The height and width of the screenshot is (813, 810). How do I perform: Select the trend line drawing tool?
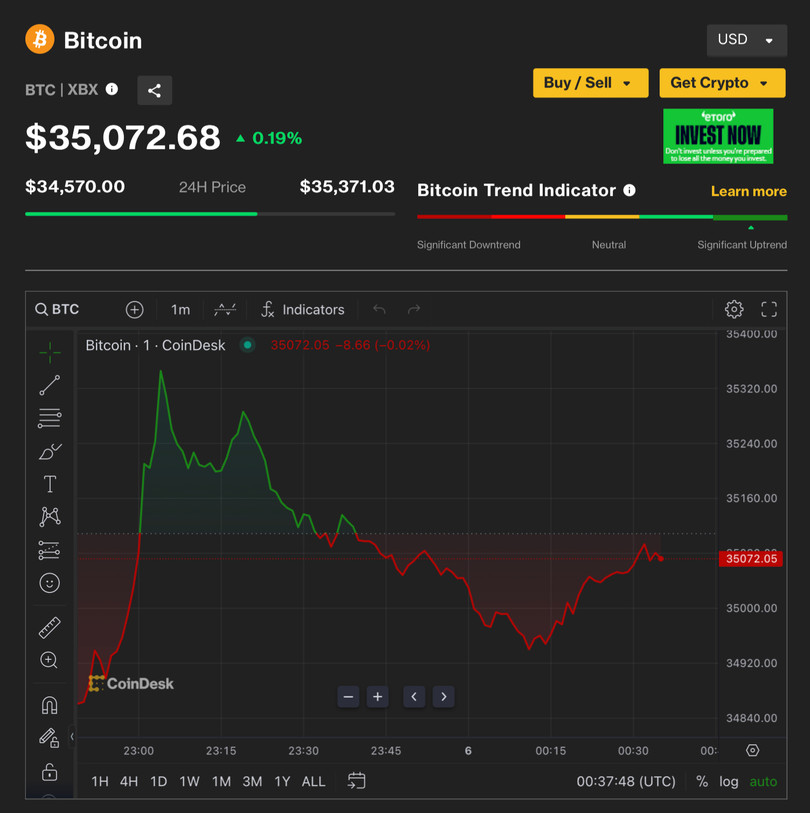click(49, 385)
